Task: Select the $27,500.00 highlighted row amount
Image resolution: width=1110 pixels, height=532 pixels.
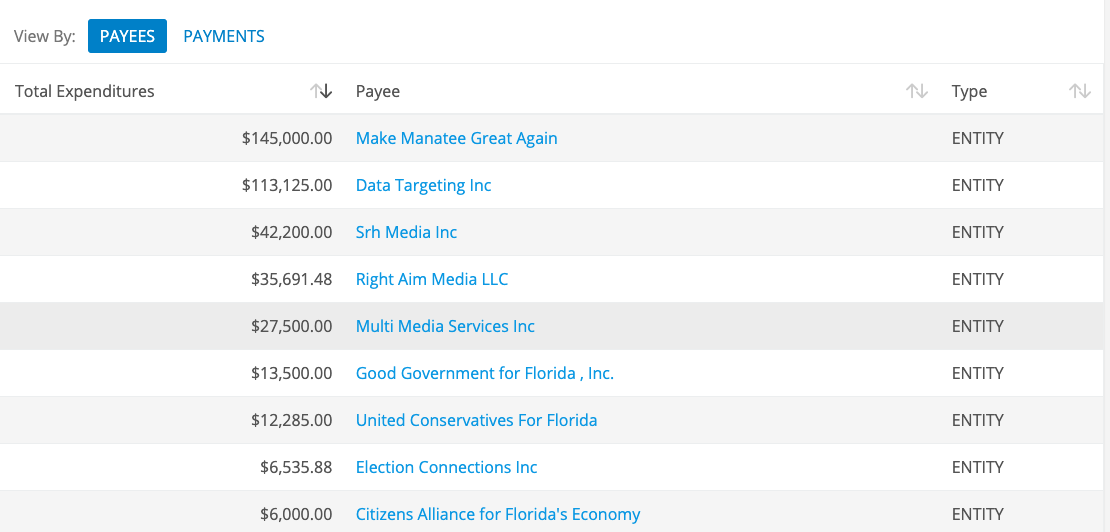Action: 292,326
